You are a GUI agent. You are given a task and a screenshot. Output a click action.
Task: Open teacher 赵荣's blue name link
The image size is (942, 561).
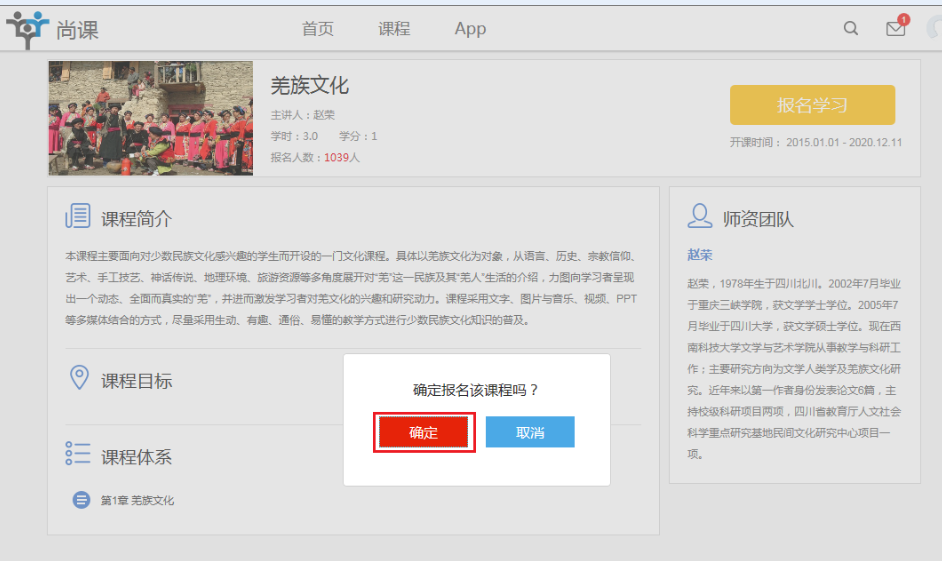coord(700,255)
